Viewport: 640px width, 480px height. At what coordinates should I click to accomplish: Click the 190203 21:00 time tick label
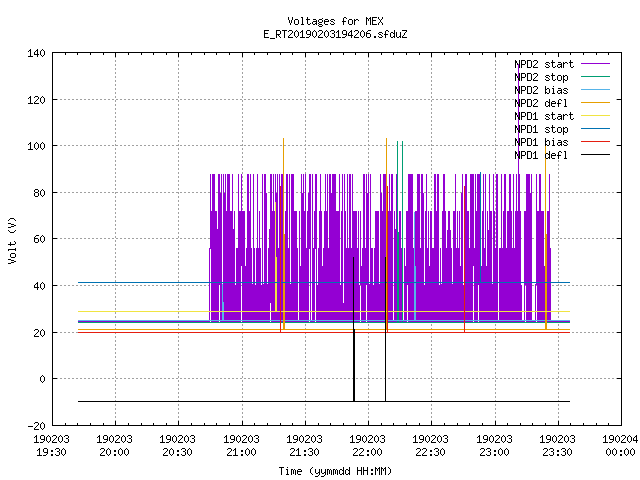pyautogui.click(x=241, y=446)
